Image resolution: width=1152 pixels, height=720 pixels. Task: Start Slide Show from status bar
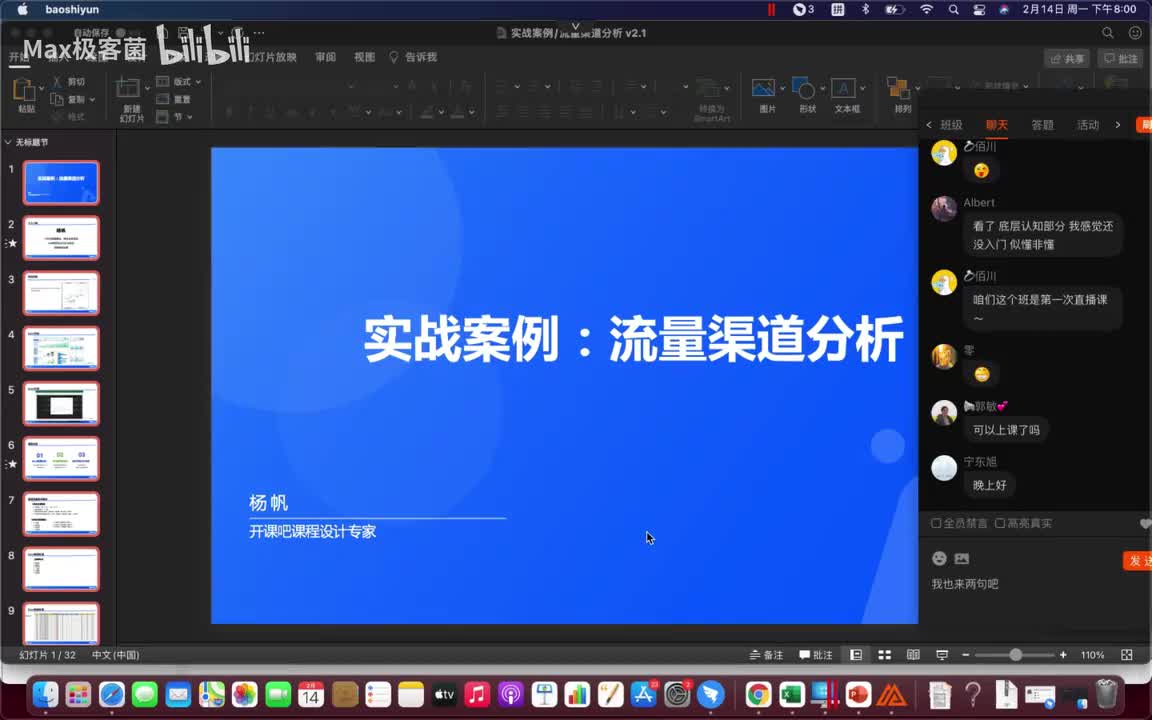tap(942, 655)
